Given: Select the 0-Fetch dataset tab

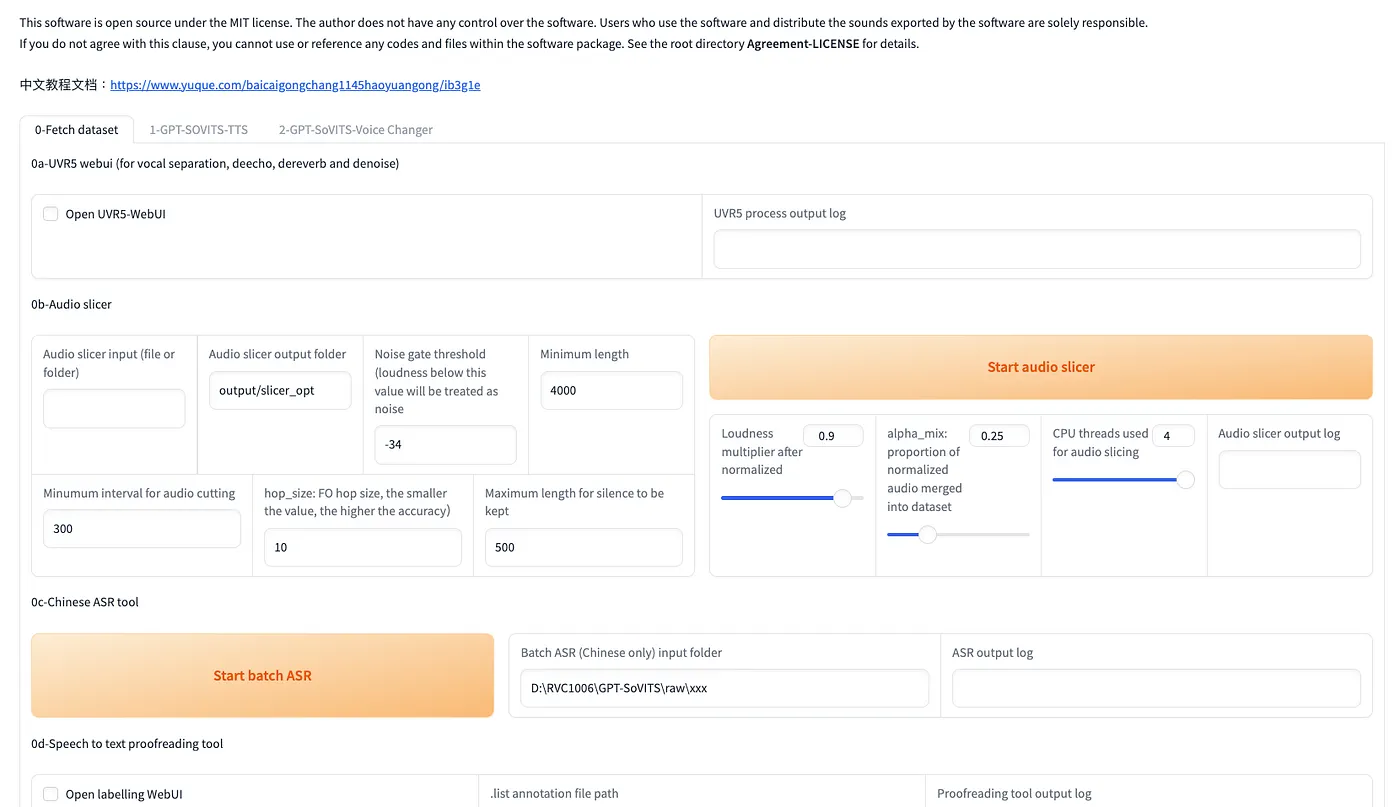Looking at the screenshot, I should pos(77,129).
